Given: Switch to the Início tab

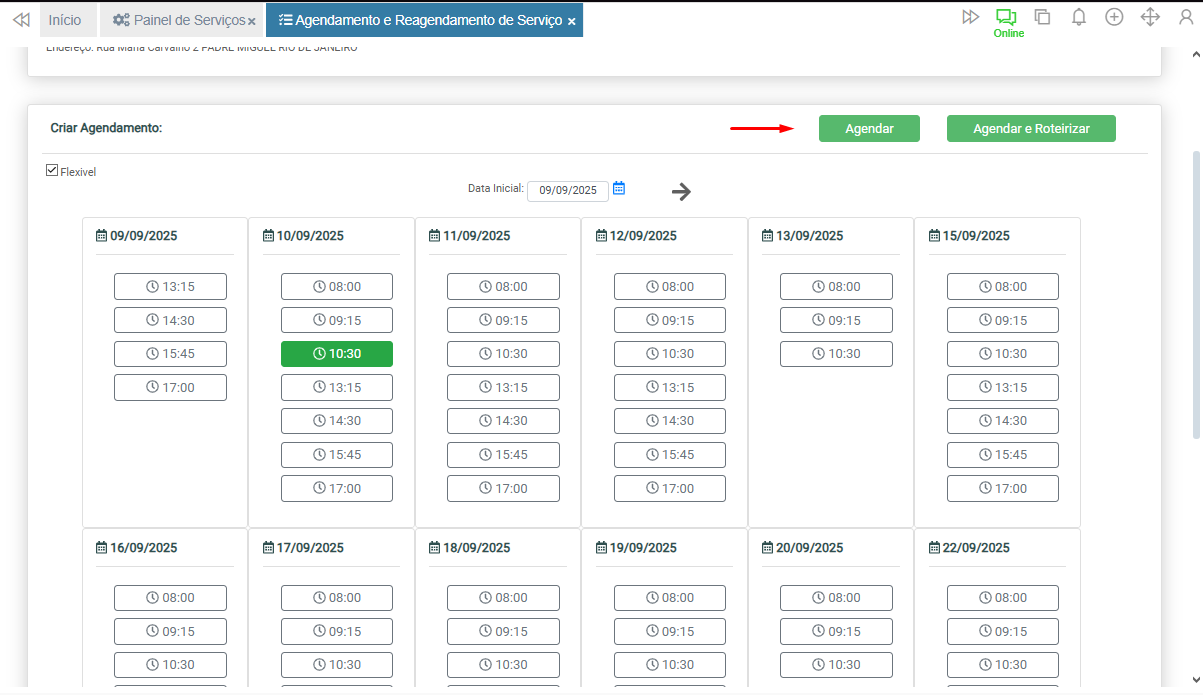Looking at the screenshot, I should pyautogui.click(x=65, y=20).
